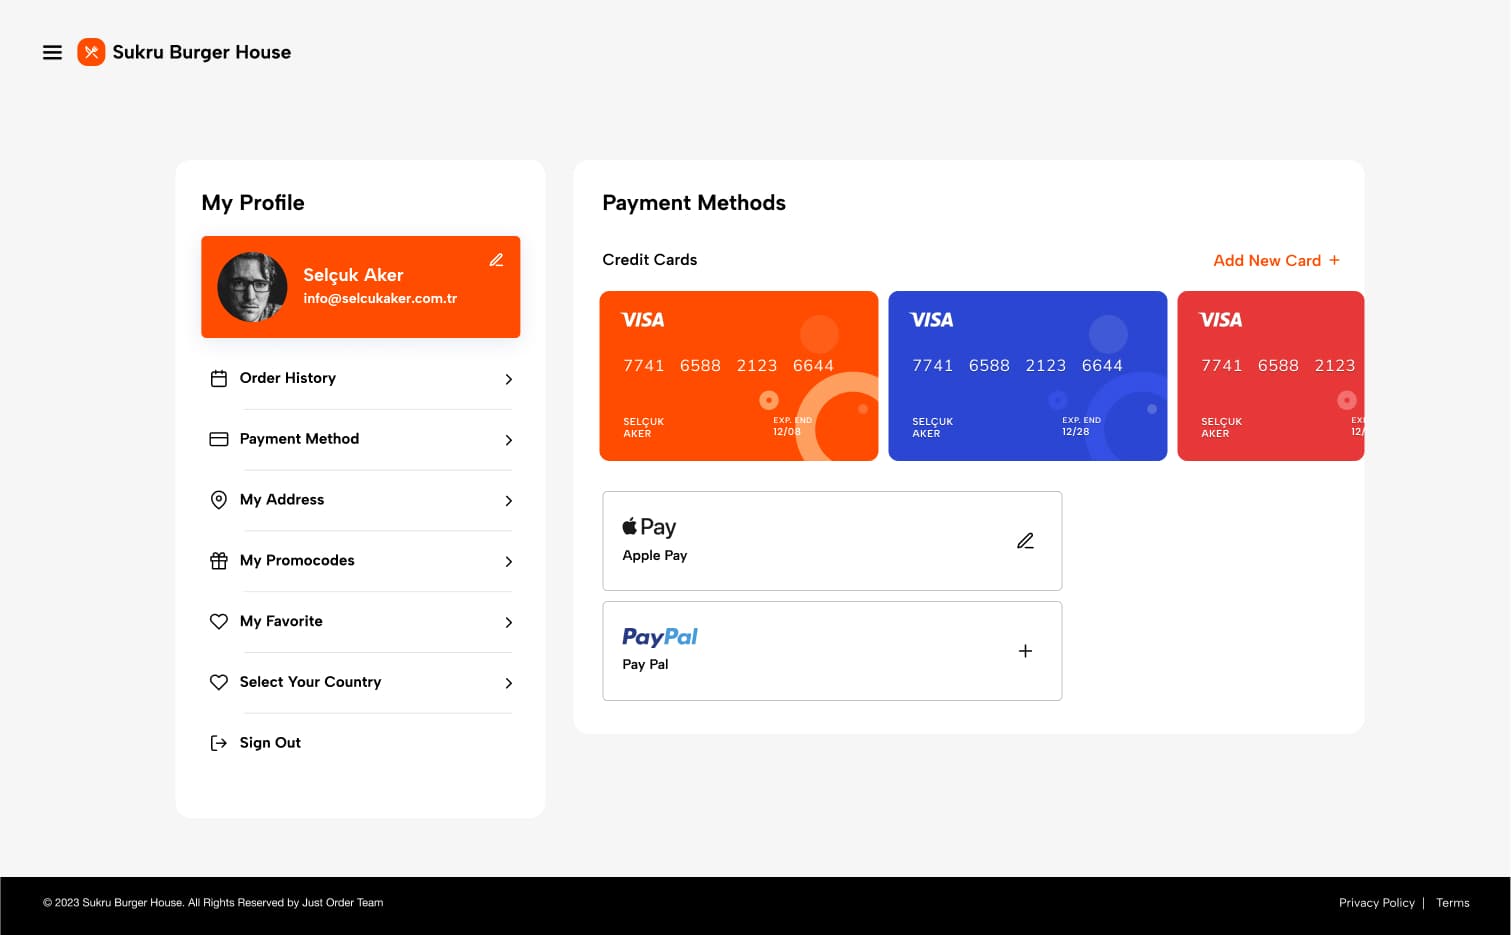Click the email info@selcukaker.com.tr
1511x935 pixels.
[380, 299]
